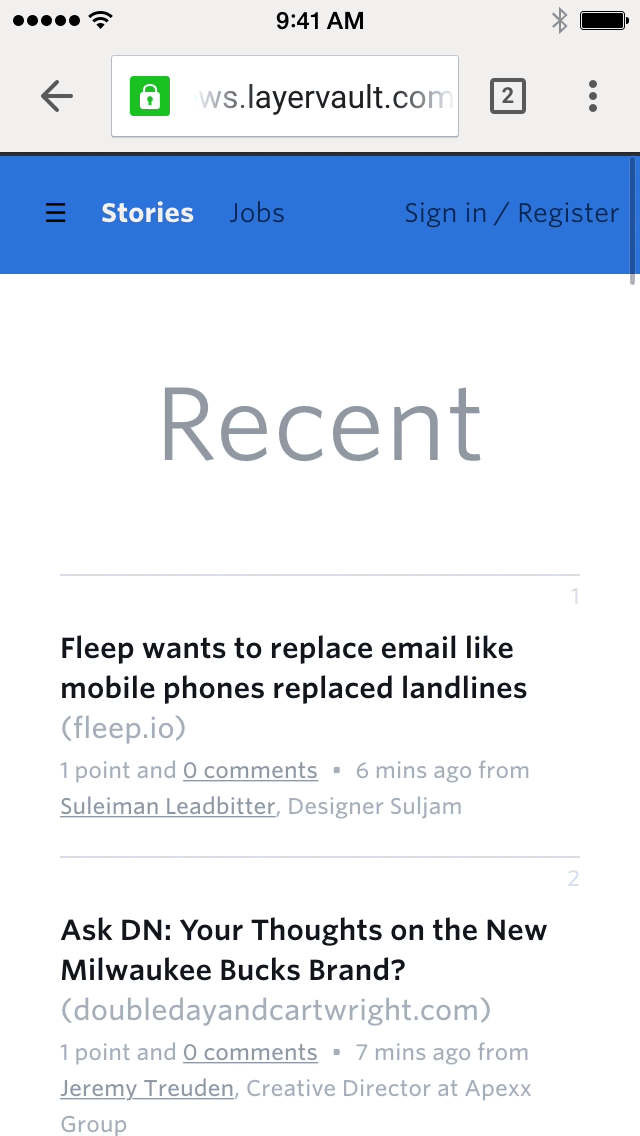Viewport: 640px width, 1136px height.
Task: Click Sign in / Register link
Action: (511, 213)
